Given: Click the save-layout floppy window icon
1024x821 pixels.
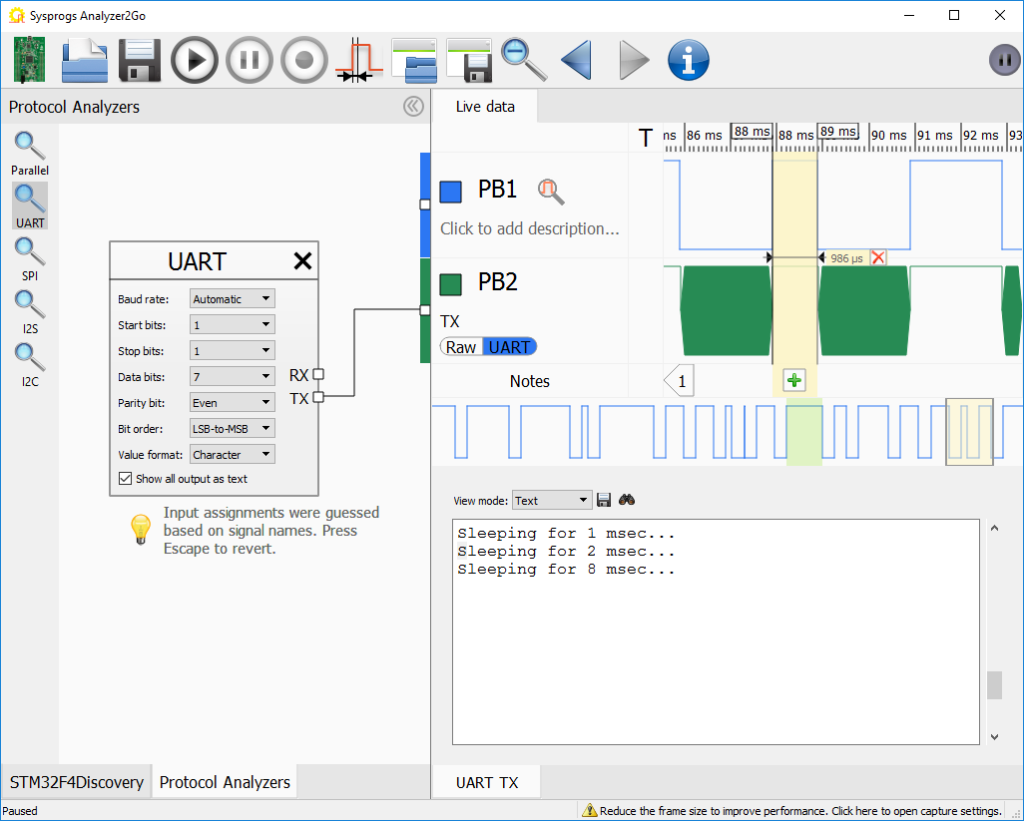Looking at the screenshot, I should click(x=469, y=60).
